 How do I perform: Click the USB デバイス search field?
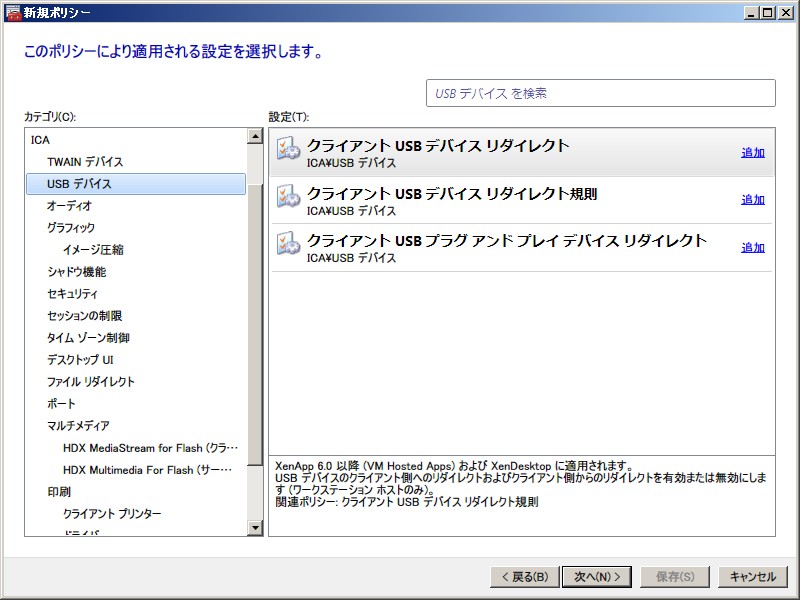pos(600,93)
